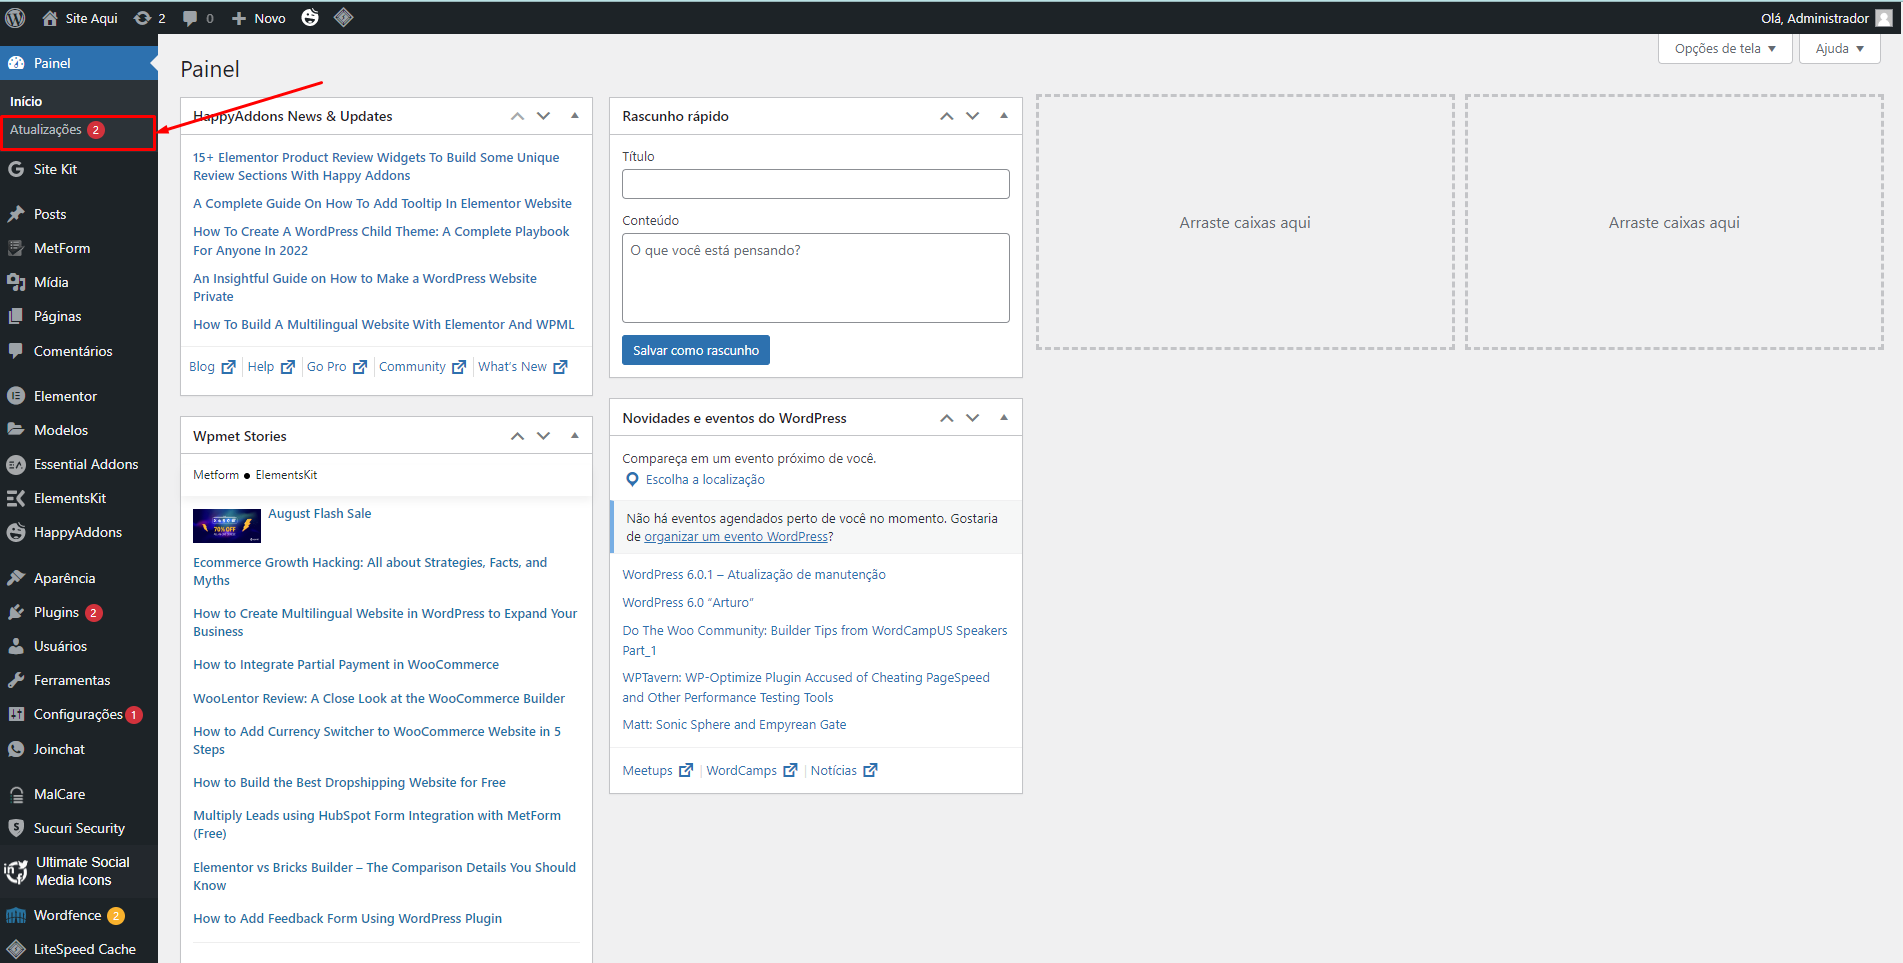Select the Início submenu item
Screen dimensions: 1903x963
point(26,101)
